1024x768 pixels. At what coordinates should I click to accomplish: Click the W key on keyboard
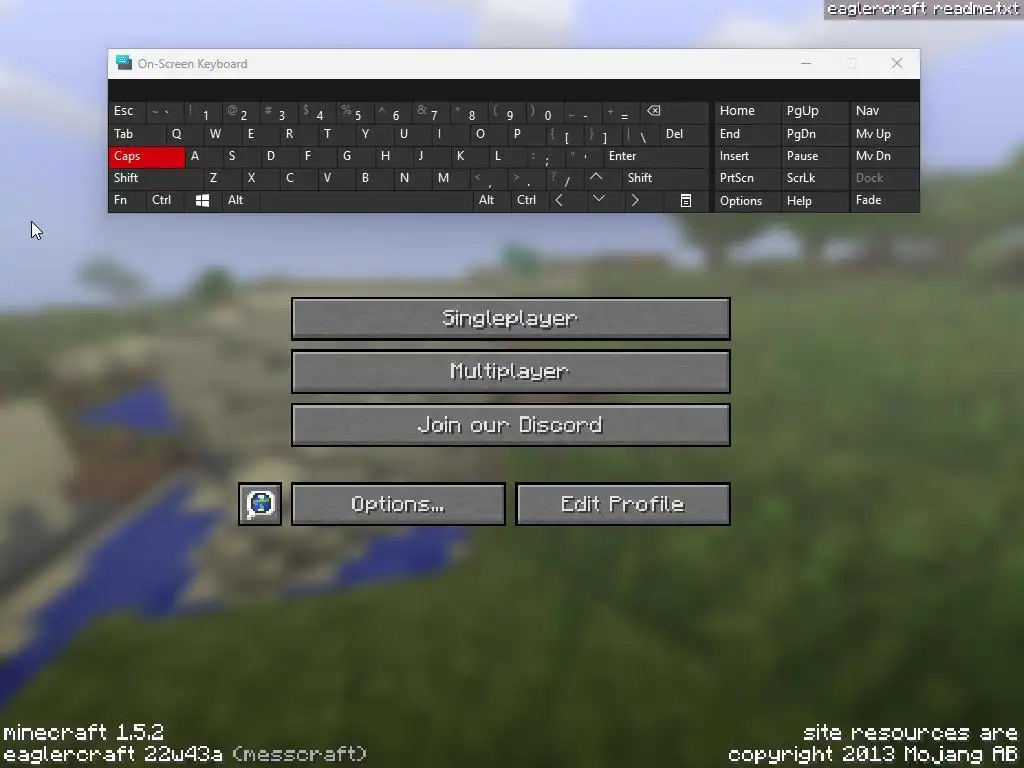(x=223, y=134)
